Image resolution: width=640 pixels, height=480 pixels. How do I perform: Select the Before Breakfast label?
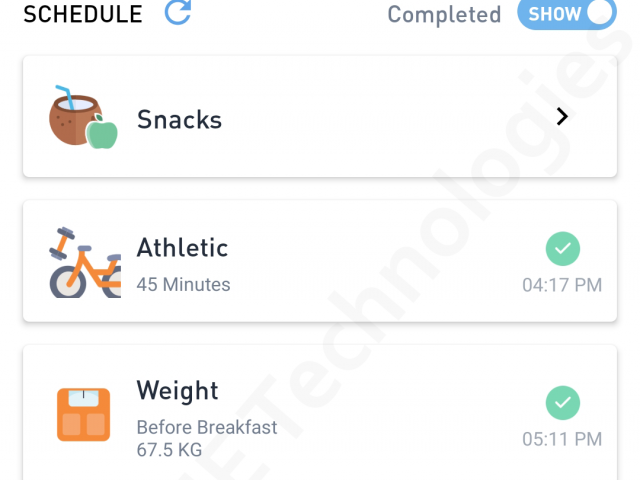point(207,428)
